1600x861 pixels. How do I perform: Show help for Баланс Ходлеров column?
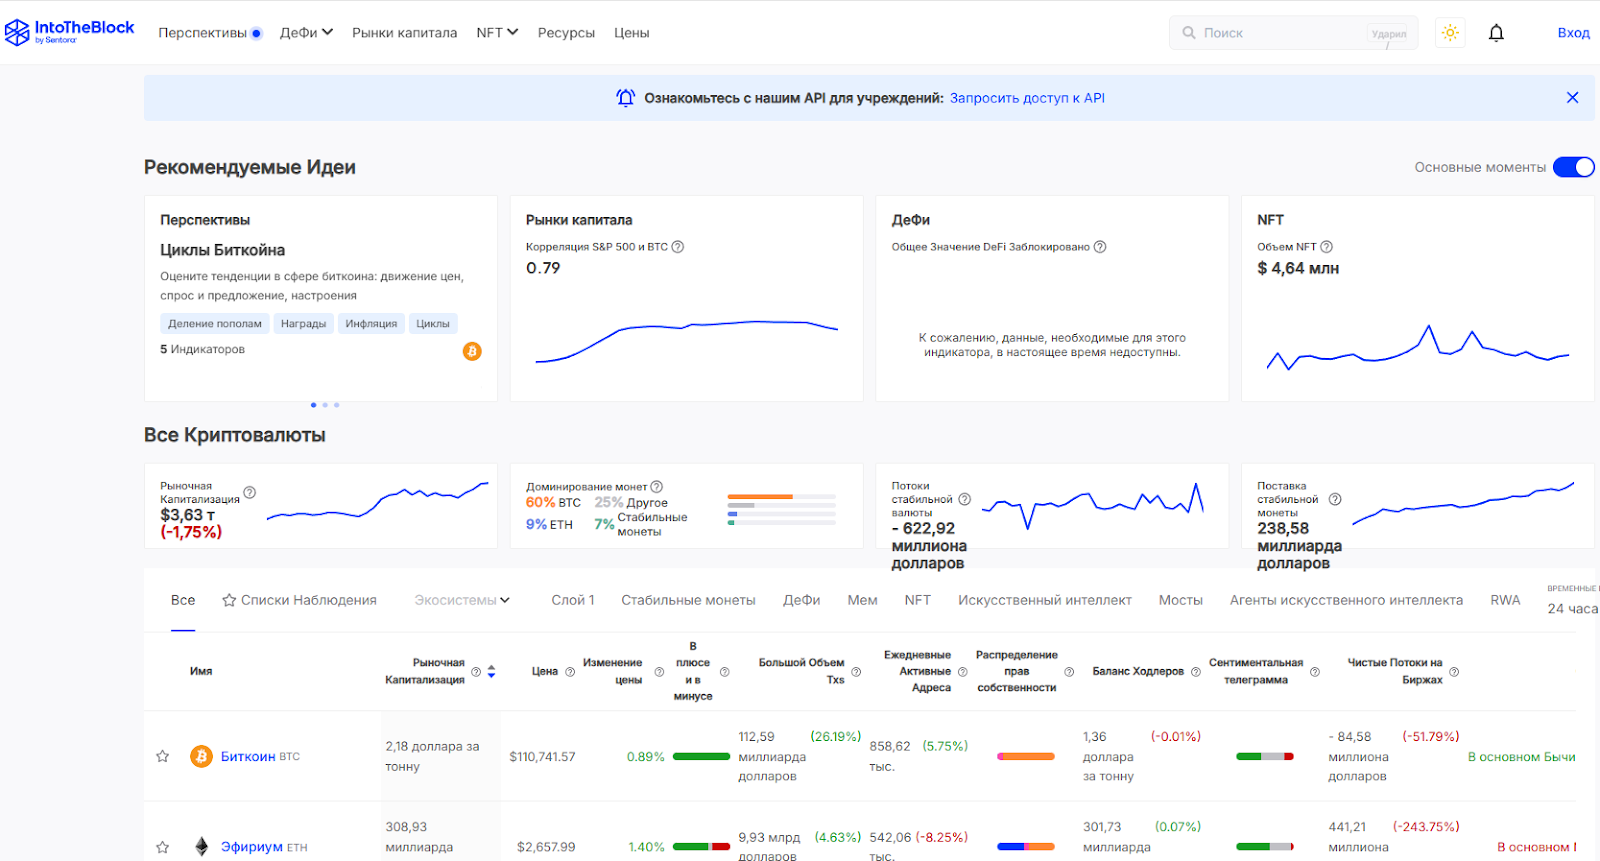pos(1196,672)
